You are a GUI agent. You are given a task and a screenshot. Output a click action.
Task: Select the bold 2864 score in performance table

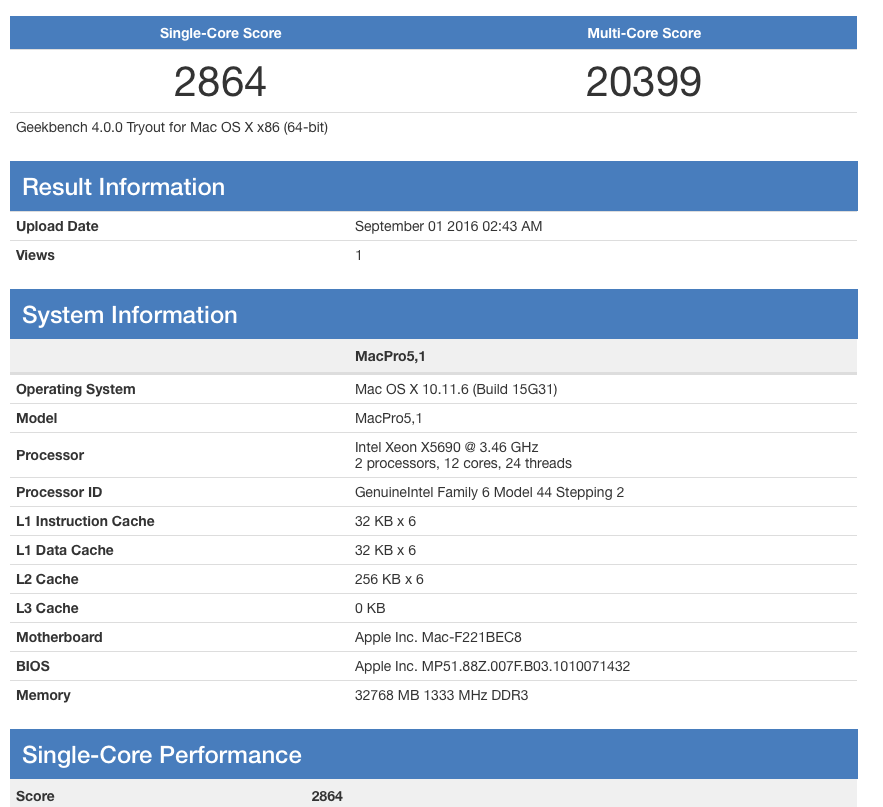pos(327,796)
